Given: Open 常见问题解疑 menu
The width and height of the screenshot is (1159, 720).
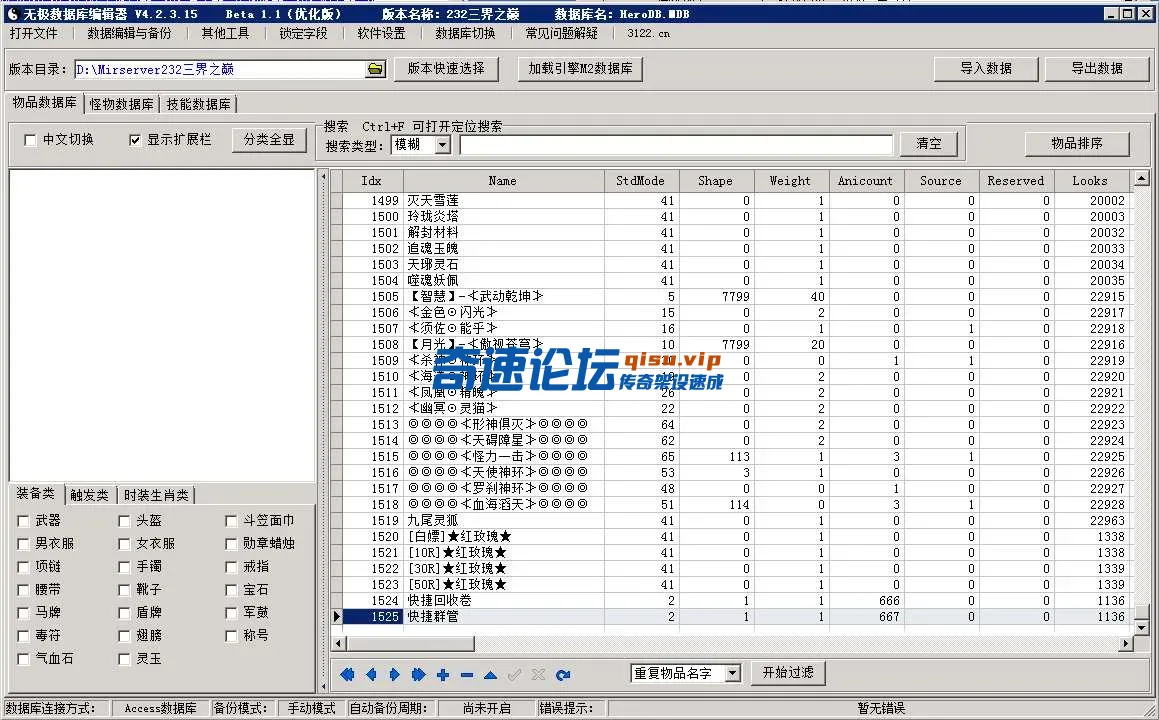Looking at the screenshot, I should pyautogui.click(x=562, y=33).
